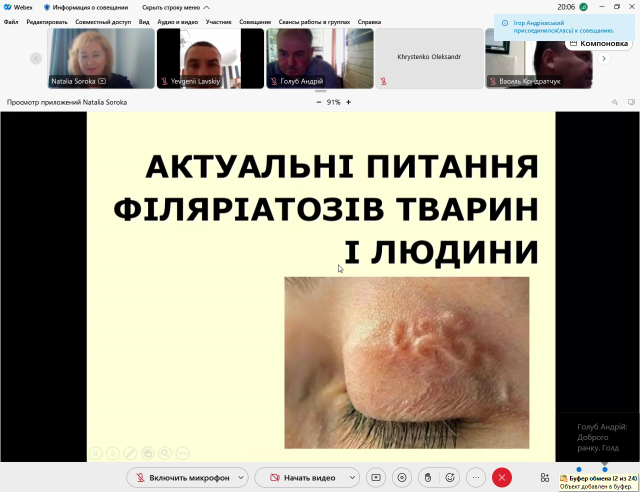Screen dimensions: 640x492
Task: Click the Ігор Андрієвський joined notification
Action: 566,27
